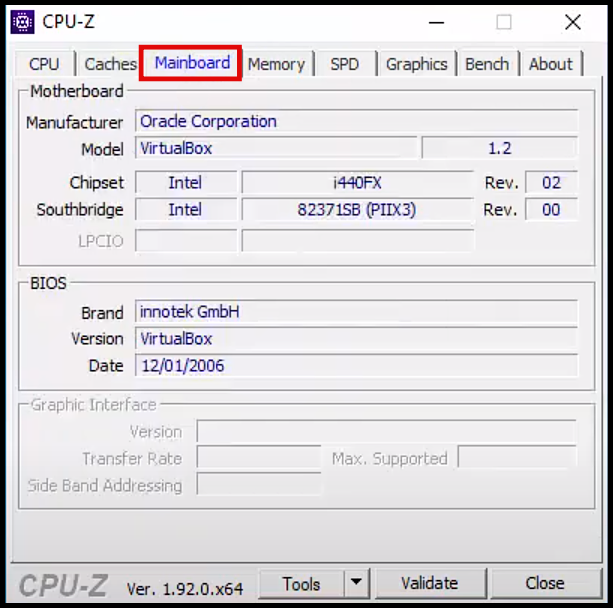Go to the Memory tab
Image resolution: width=613 pixels, height=608 pixels.
[276, 64]
